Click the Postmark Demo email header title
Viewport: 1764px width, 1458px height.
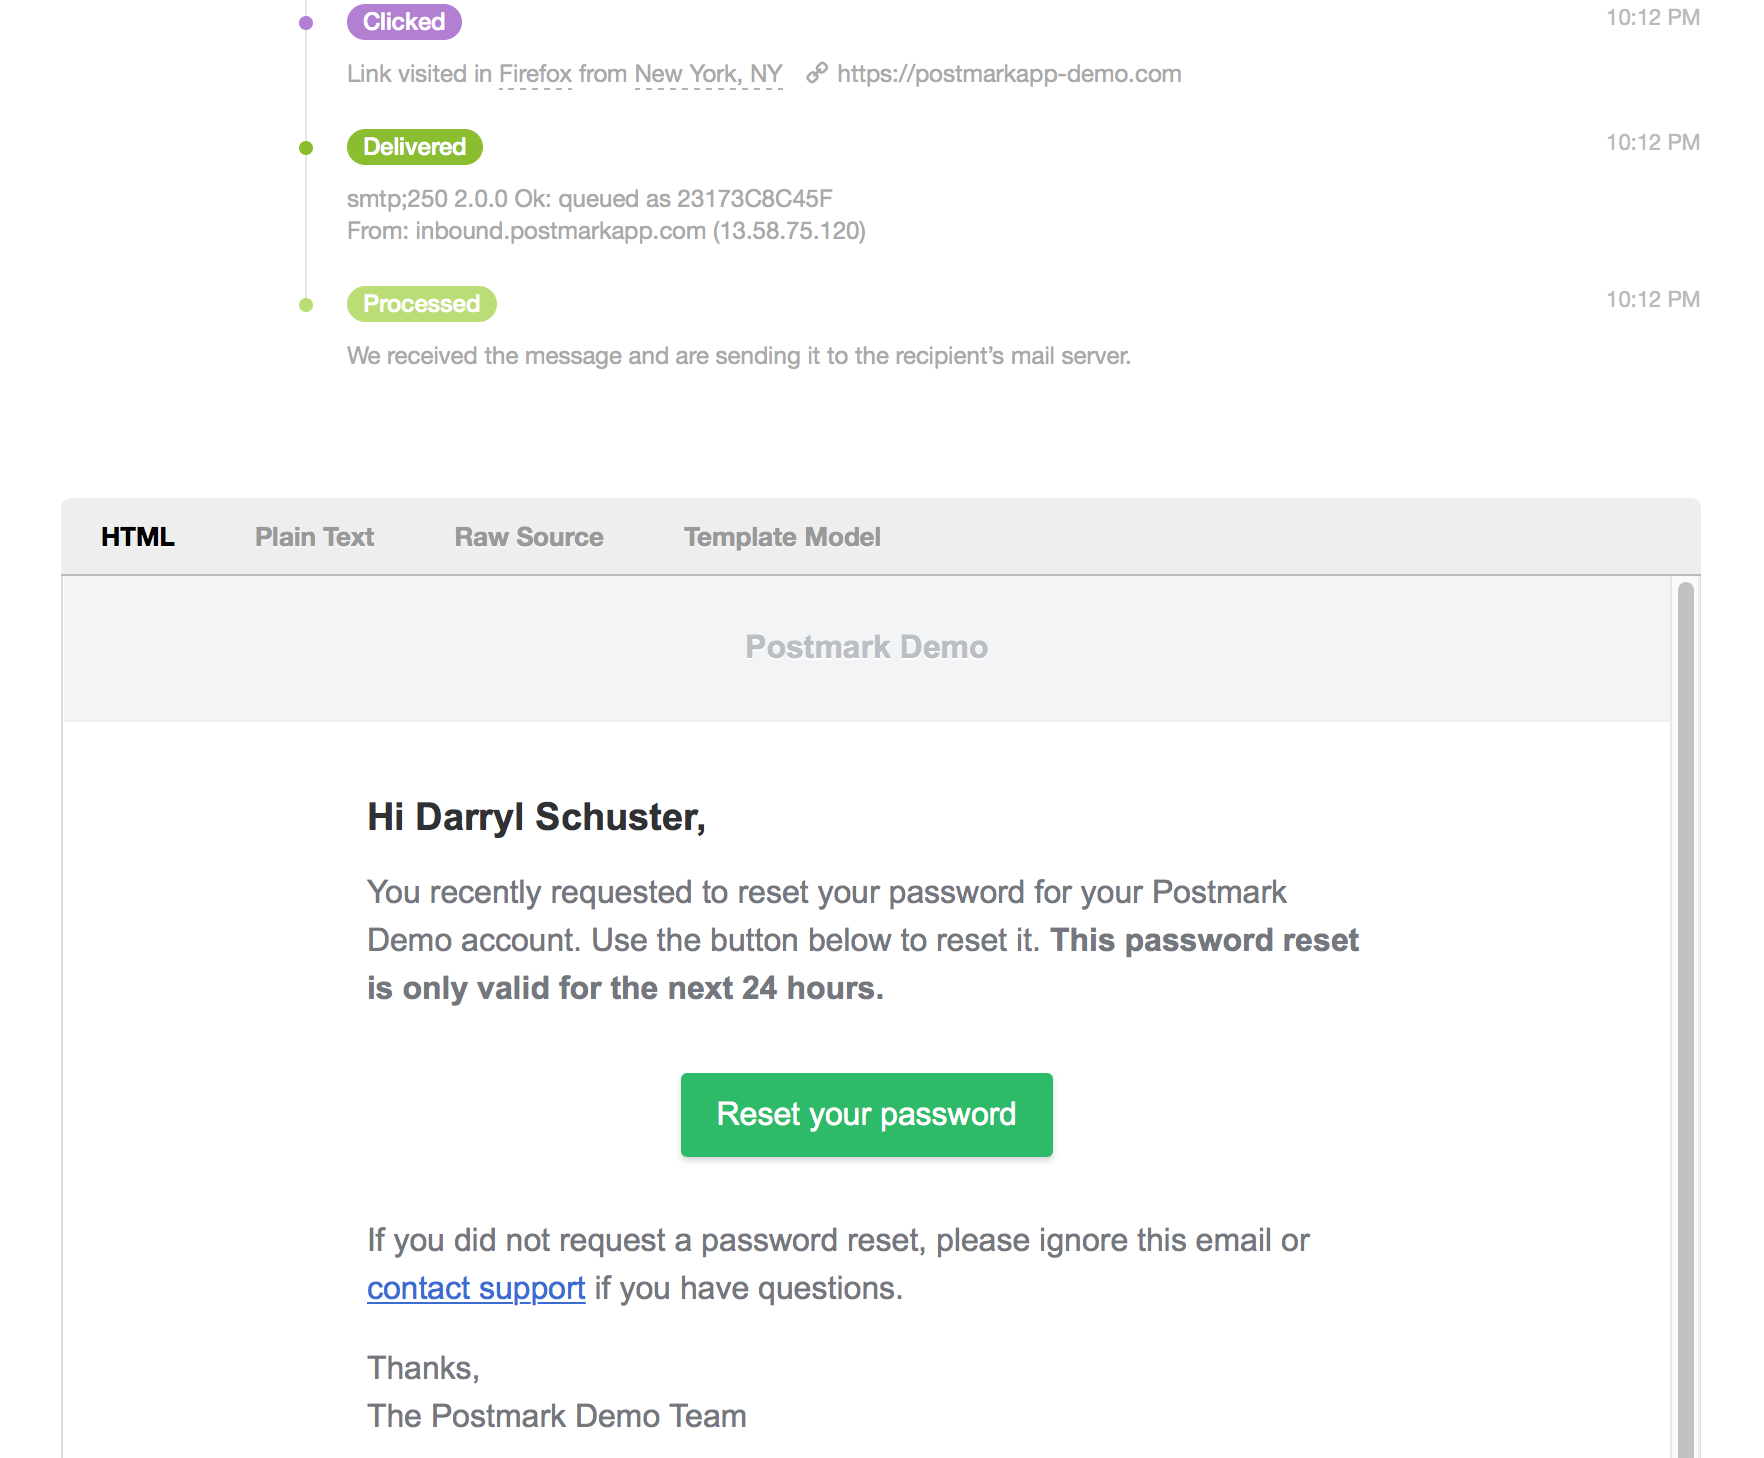(866, 647)
